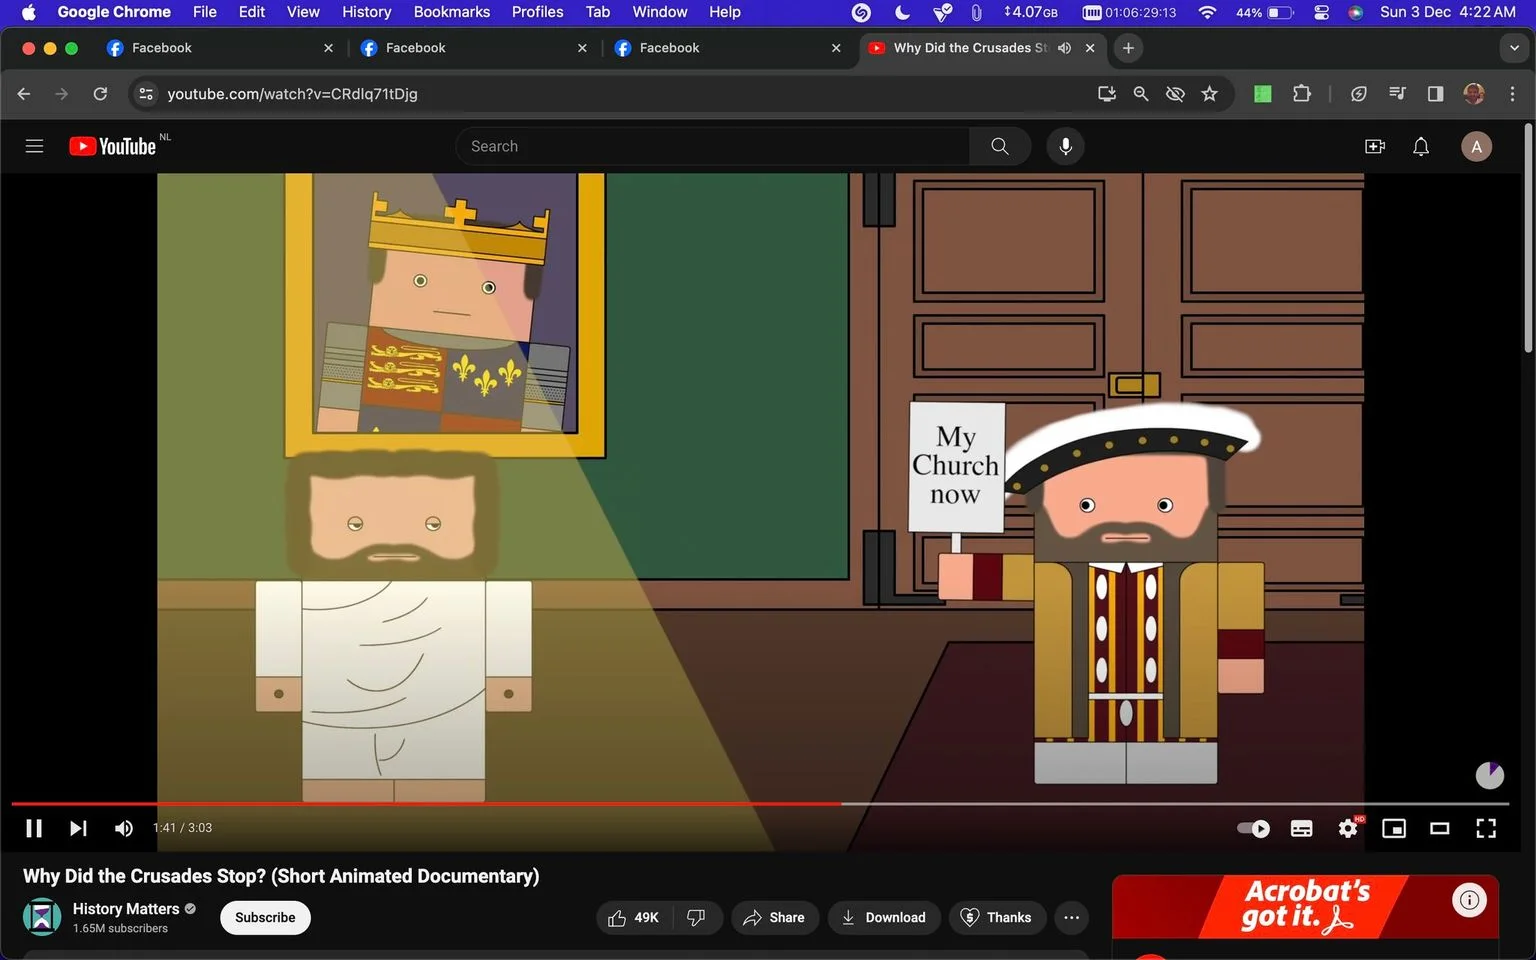
Task: Dislike this video
Action: coord(697,917)
